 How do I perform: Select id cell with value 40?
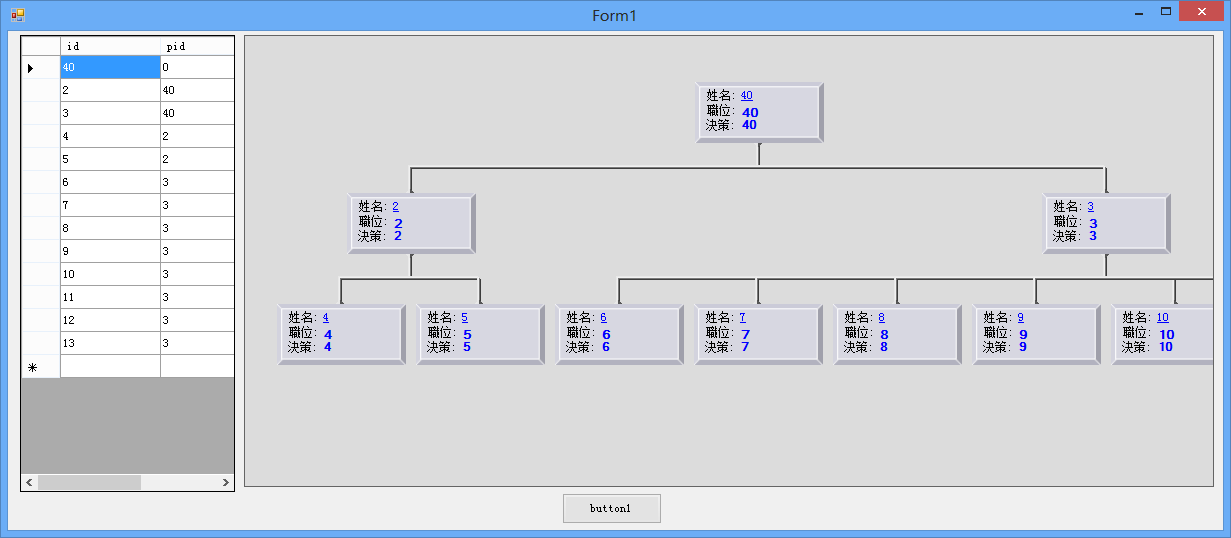[x=110, y=67]
